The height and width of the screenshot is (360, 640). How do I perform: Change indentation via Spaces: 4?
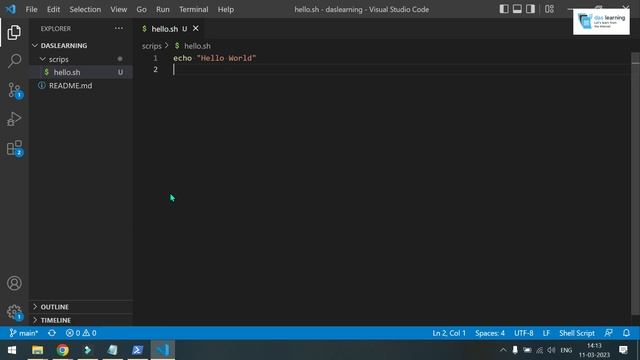click(490, 333)
